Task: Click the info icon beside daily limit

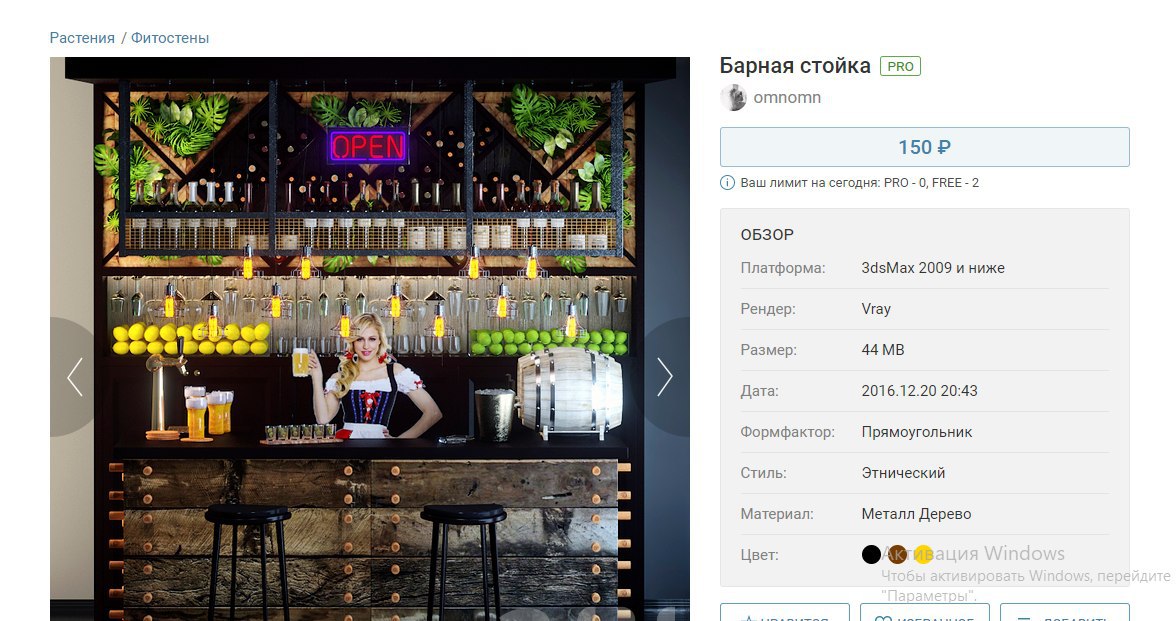Action: pyautogui.click(x=727, y=182)
